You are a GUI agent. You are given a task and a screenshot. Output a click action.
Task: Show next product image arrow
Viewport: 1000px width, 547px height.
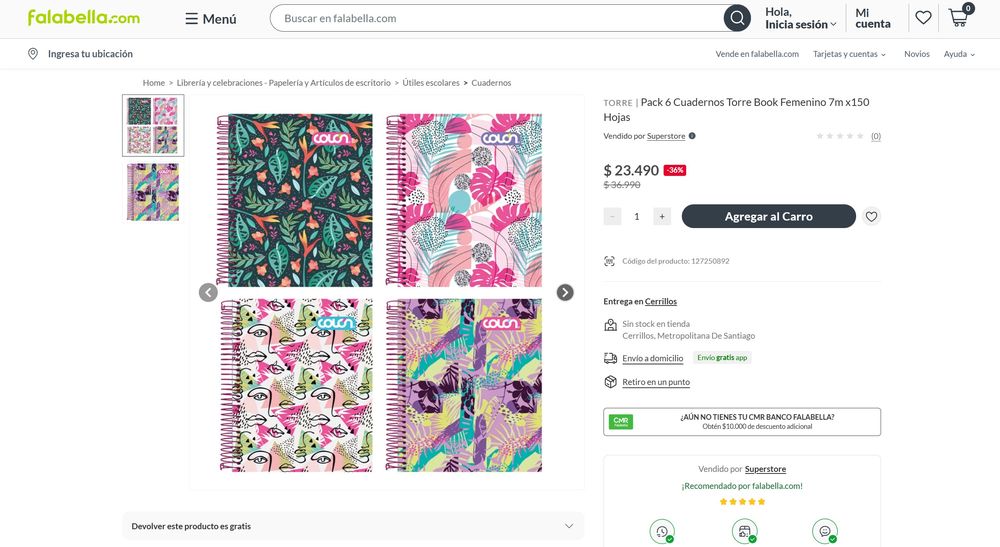(x=564, y=292)
